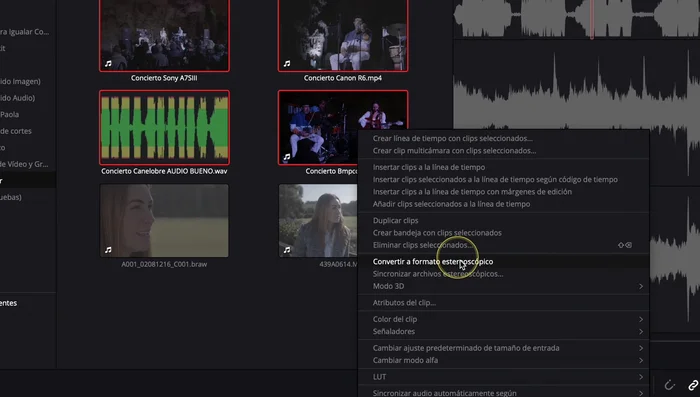Open bin ending in 'de cortes'
Screen dimensions: 700x397
pyautogui.click(x=16, y=131)
